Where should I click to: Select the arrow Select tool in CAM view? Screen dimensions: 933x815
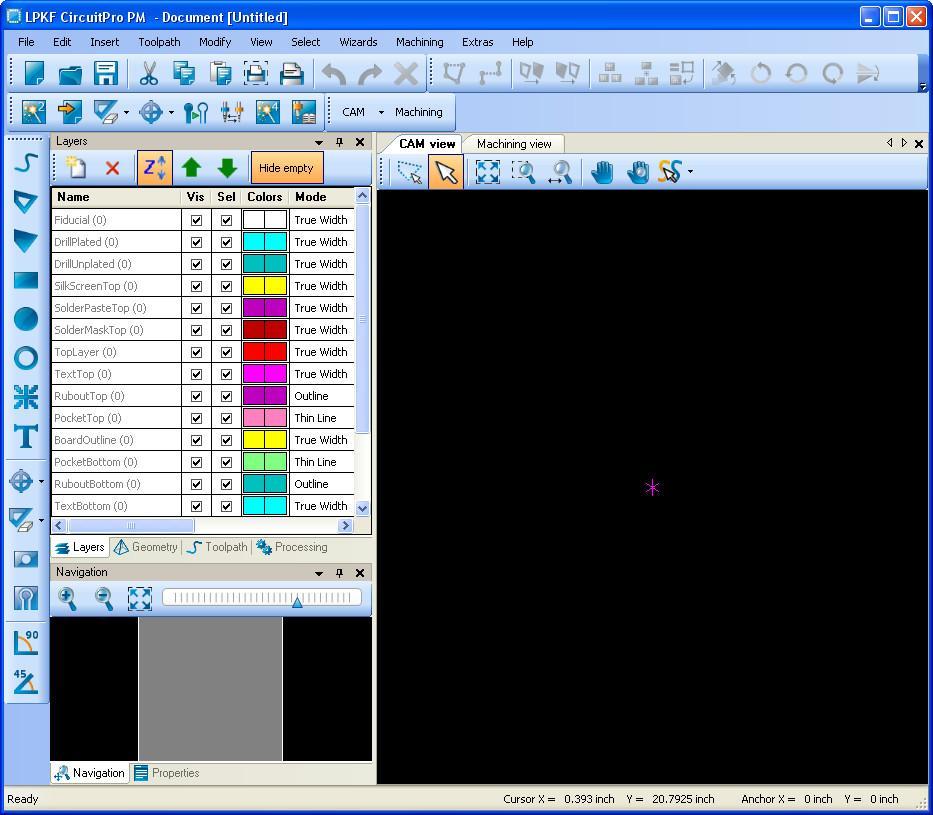click(x=446, y=171)
